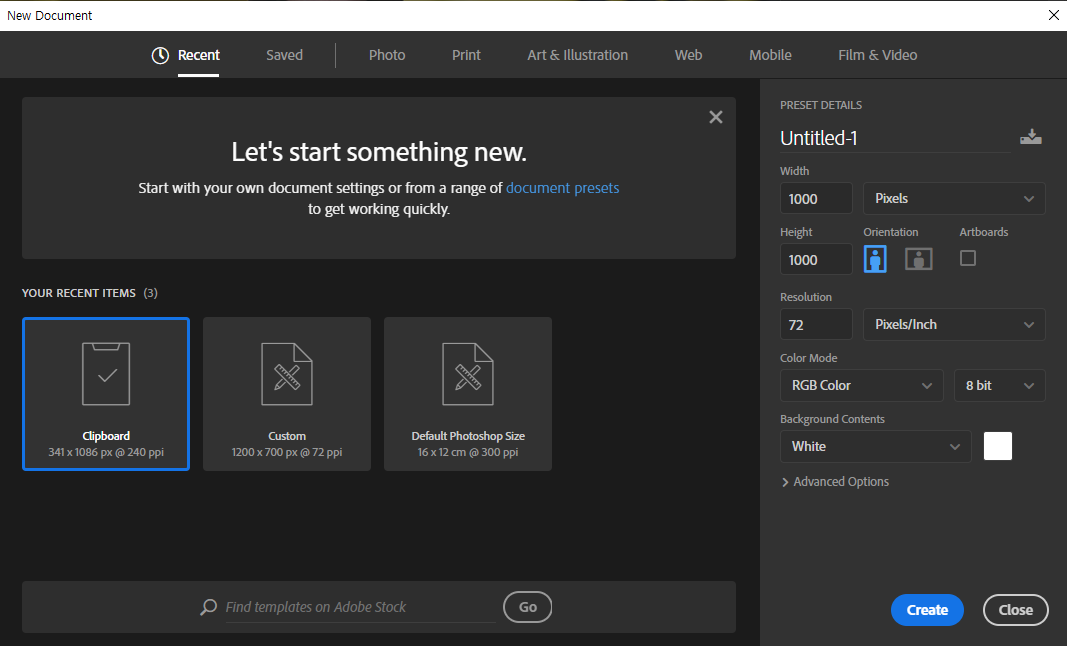Click the "PRESET DETAILS" label
The image size is (1067, 646).
pyautogui.click(x=821, y=105)
